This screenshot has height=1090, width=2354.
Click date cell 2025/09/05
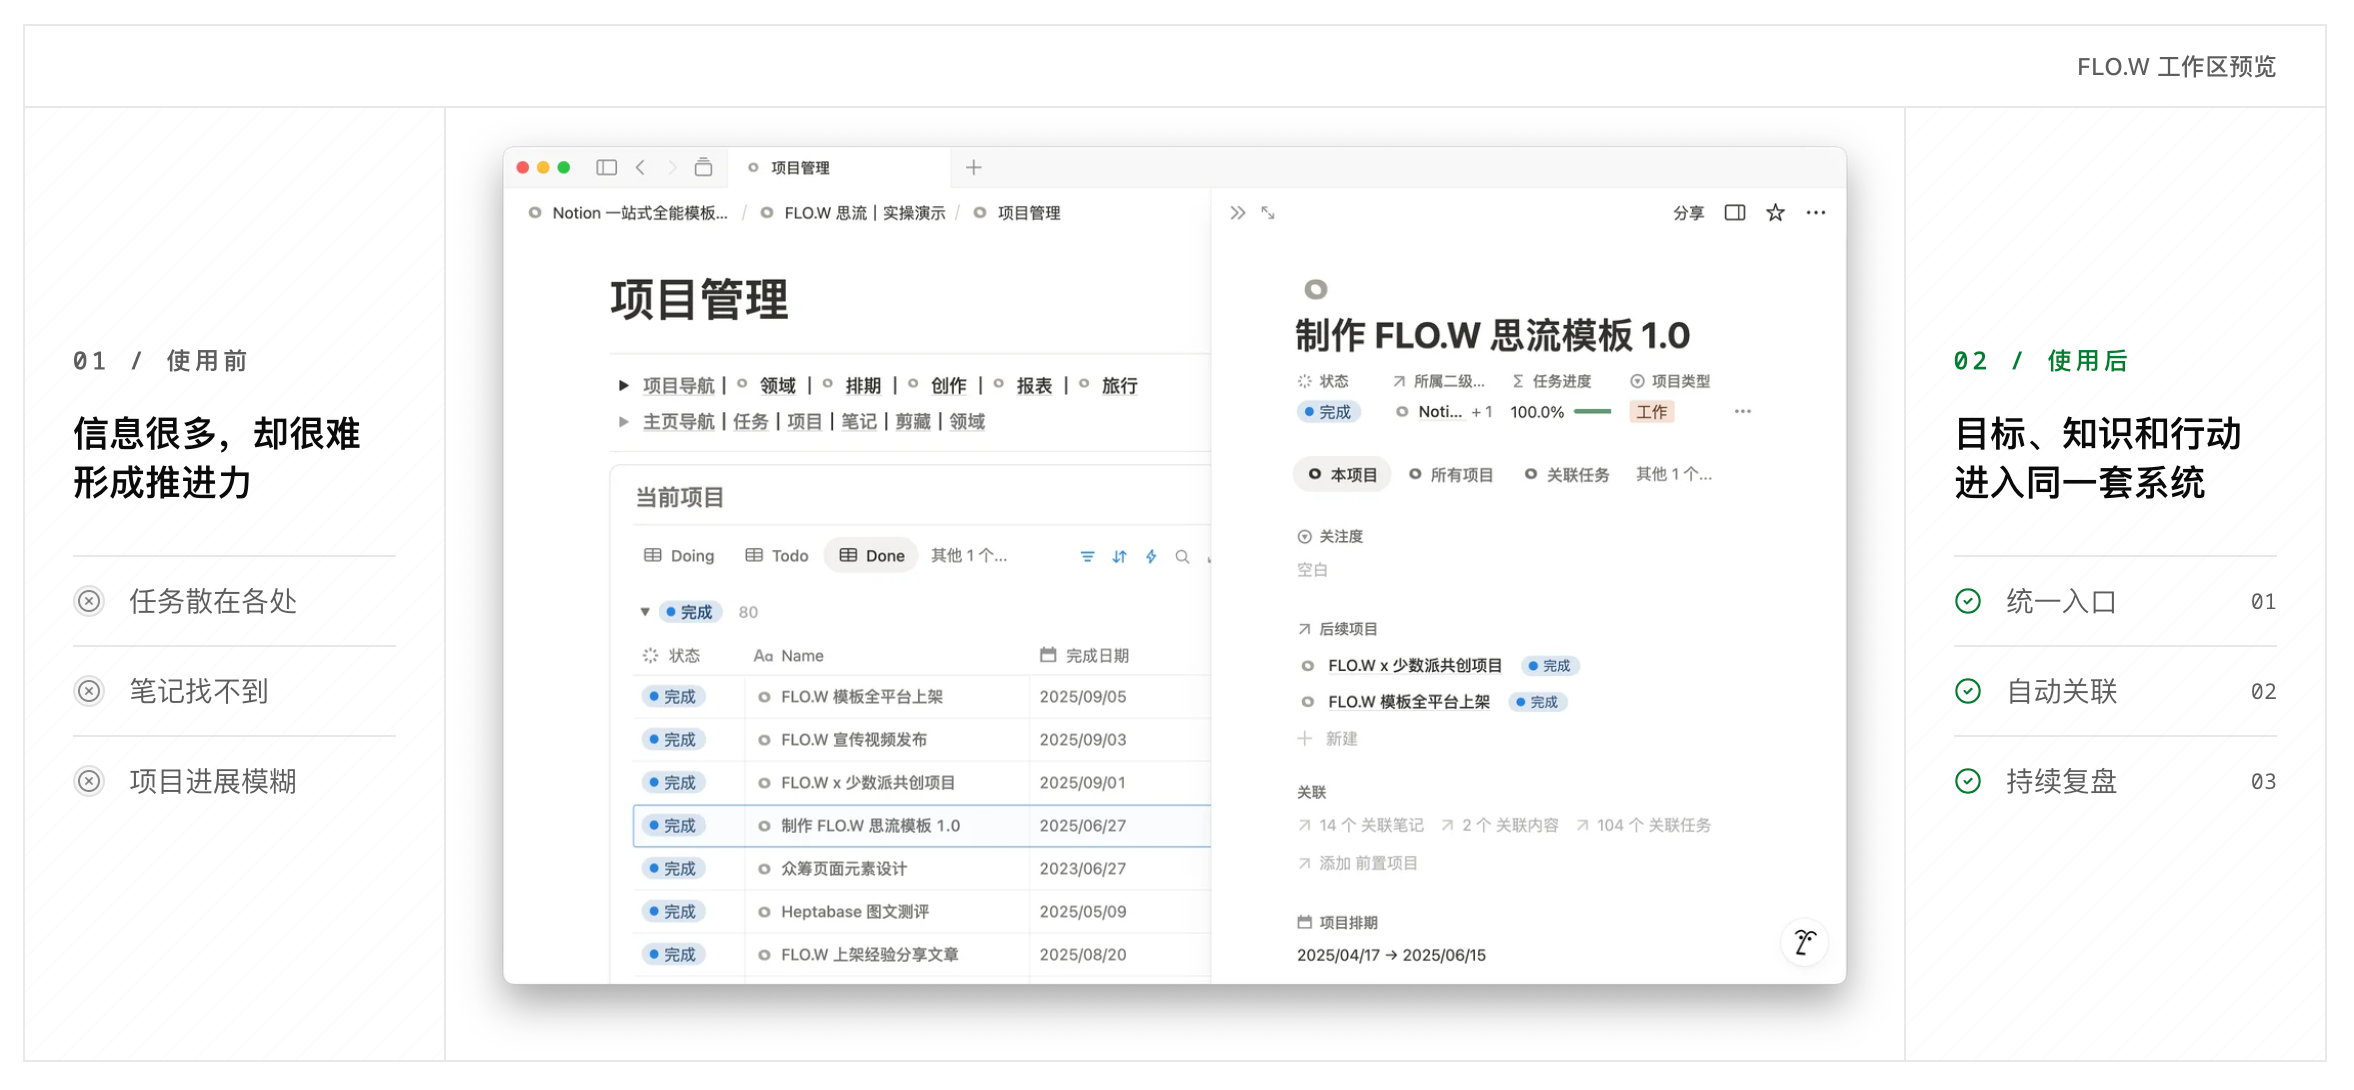pos(1083,696)
